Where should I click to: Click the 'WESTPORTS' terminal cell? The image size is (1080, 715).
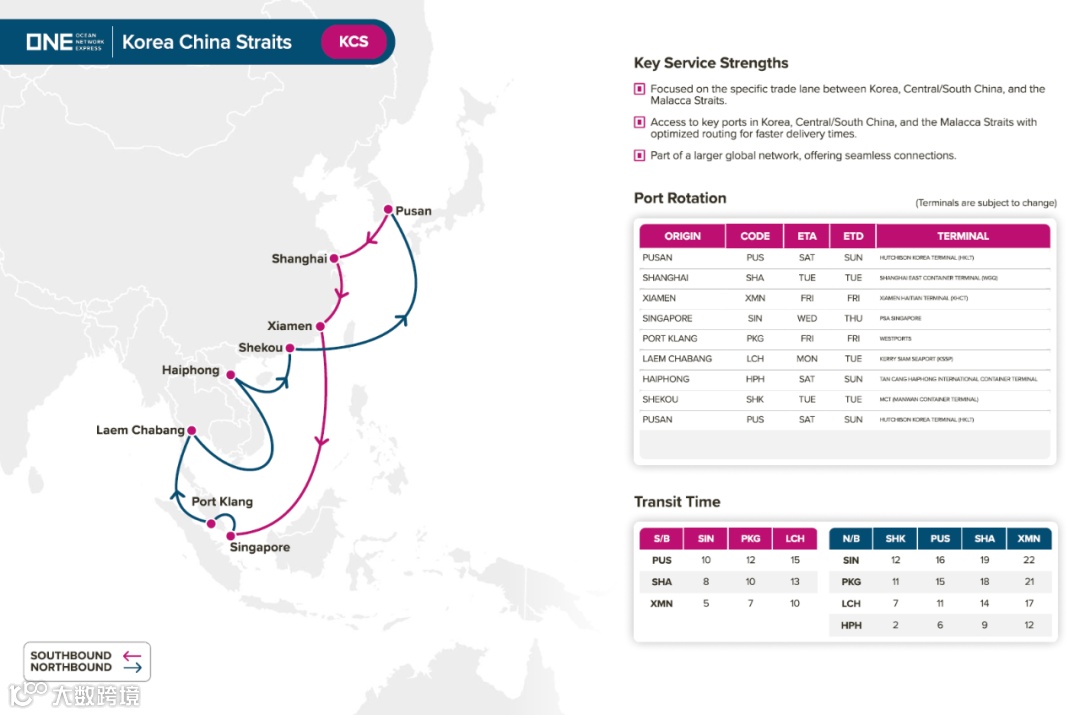895,339
